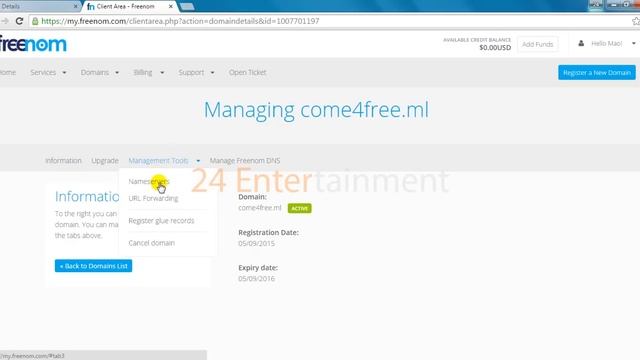
Task: Click the come4free.ml domain value
Action: pos(260,208)
